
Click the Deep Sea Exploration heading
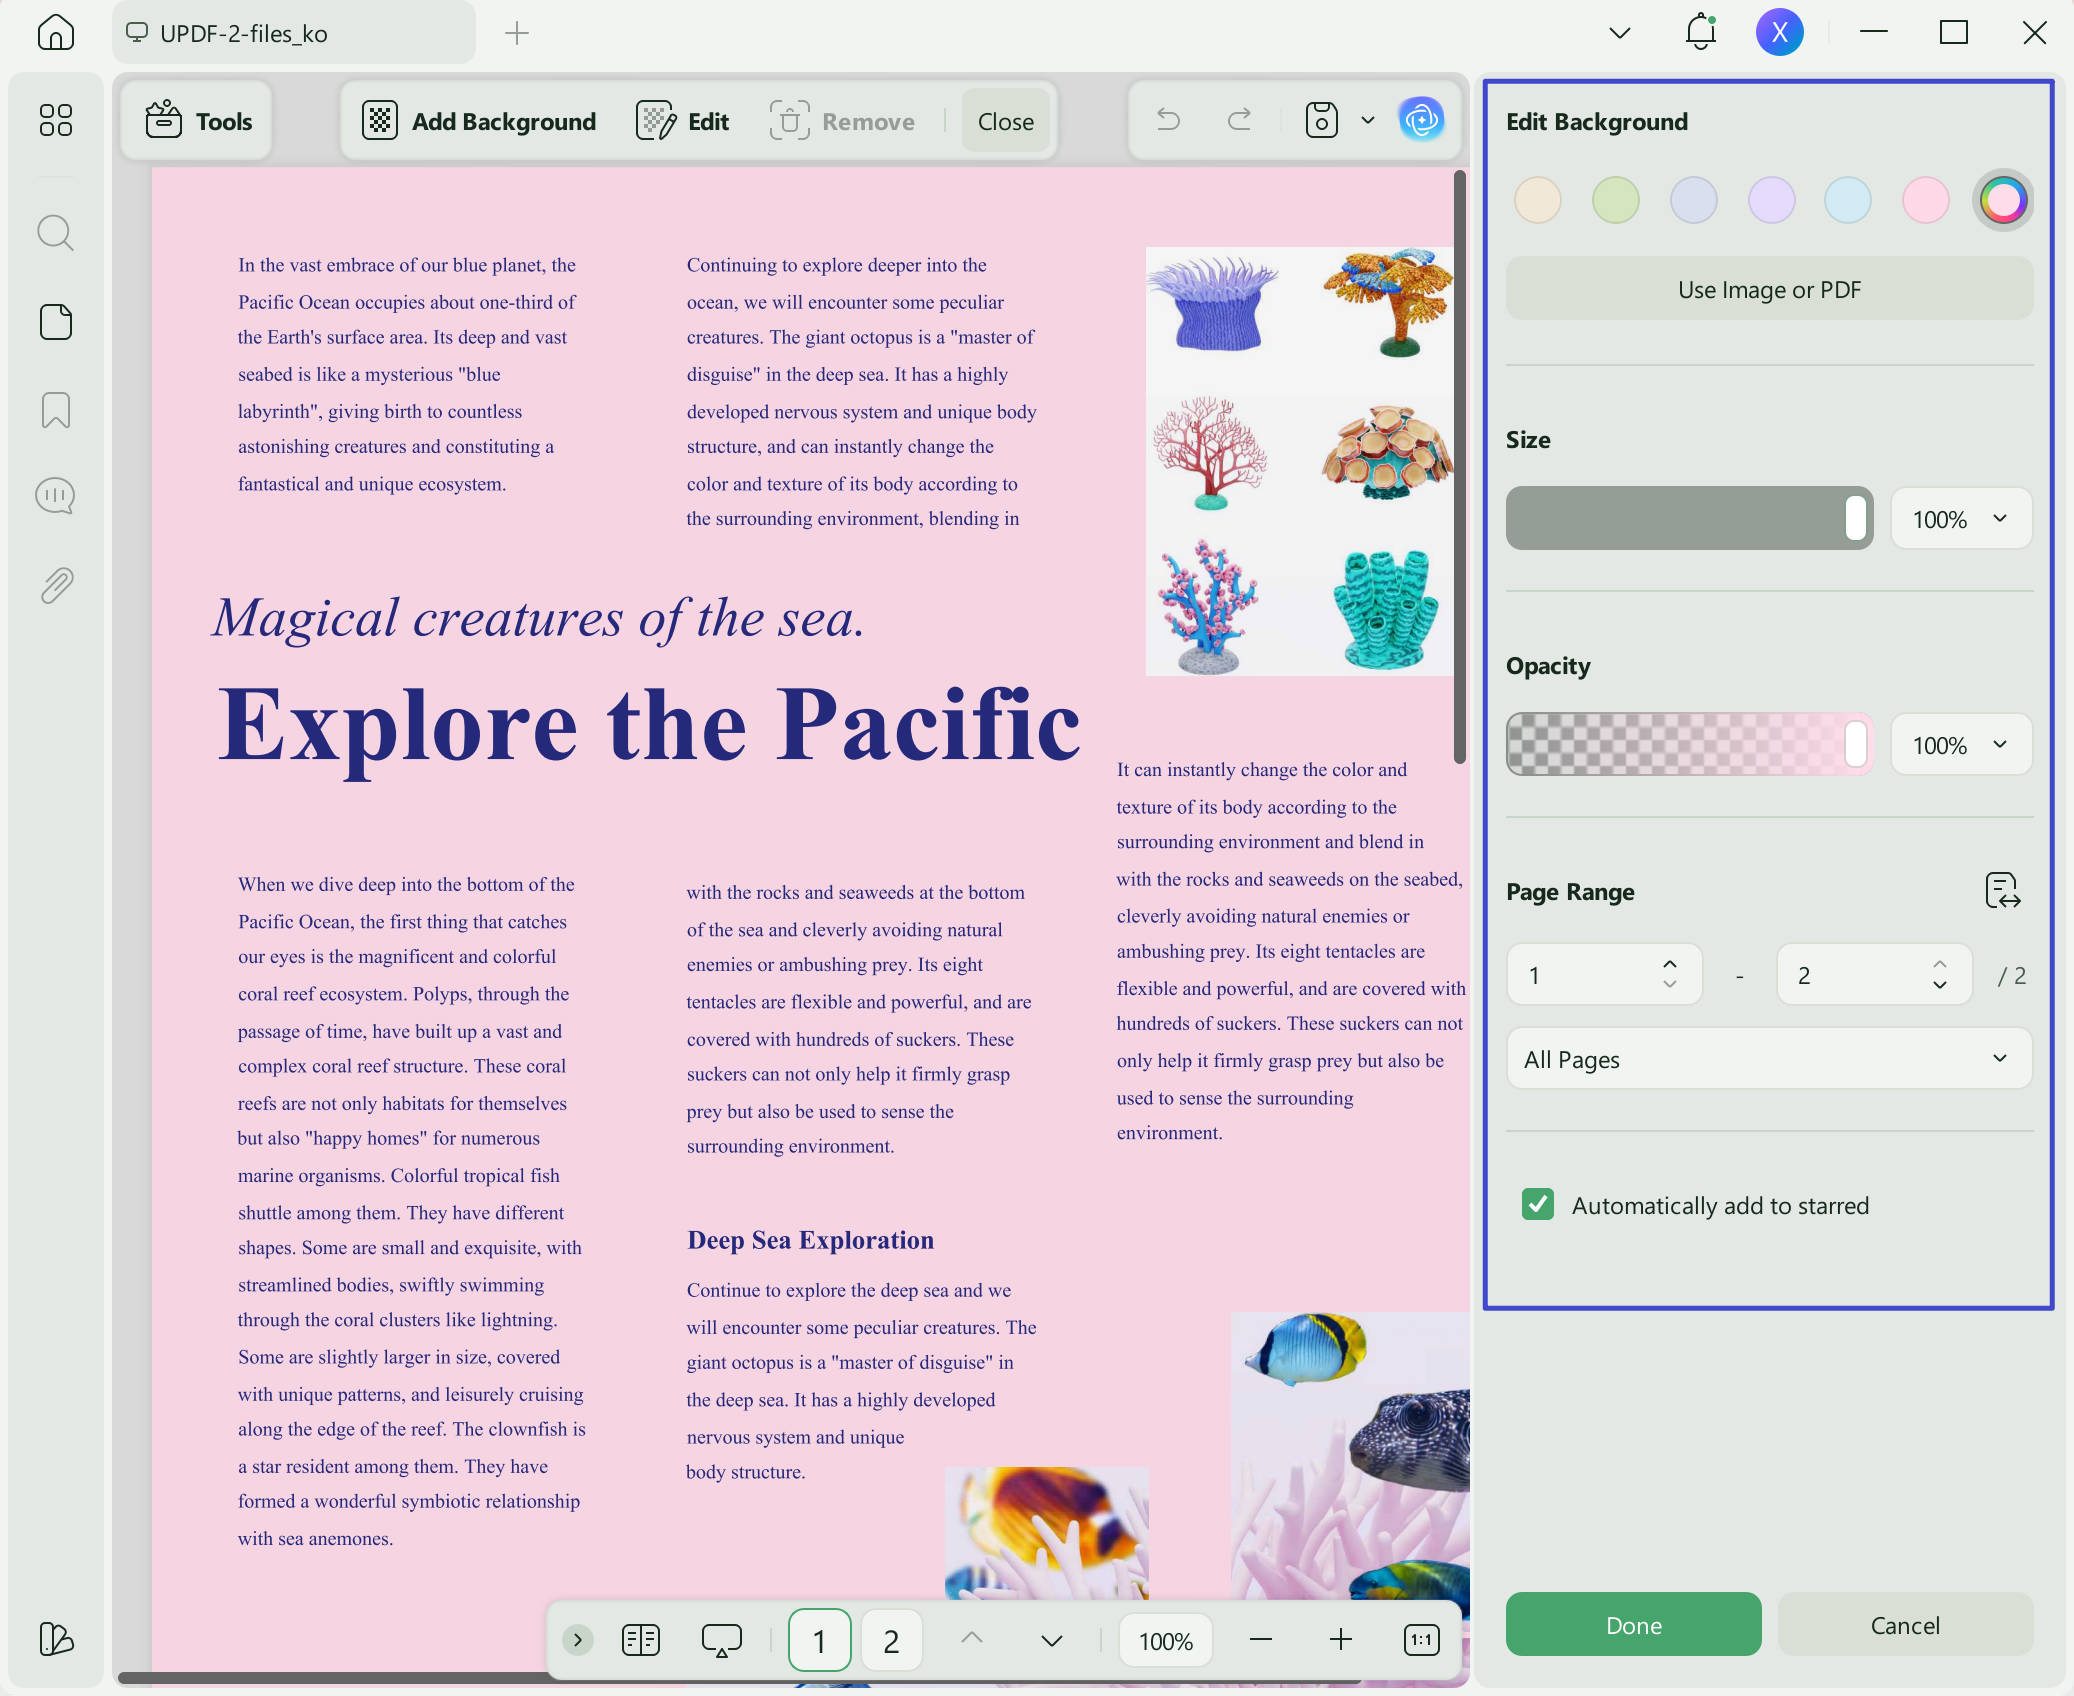(x=810, y=1240)
